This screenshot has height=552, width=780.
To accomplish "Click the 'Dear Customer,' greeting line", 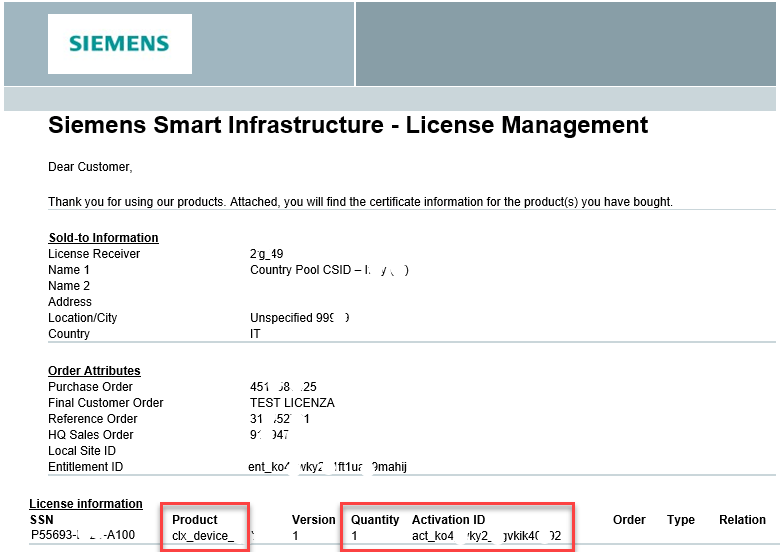I will click(x=90, y=167).
